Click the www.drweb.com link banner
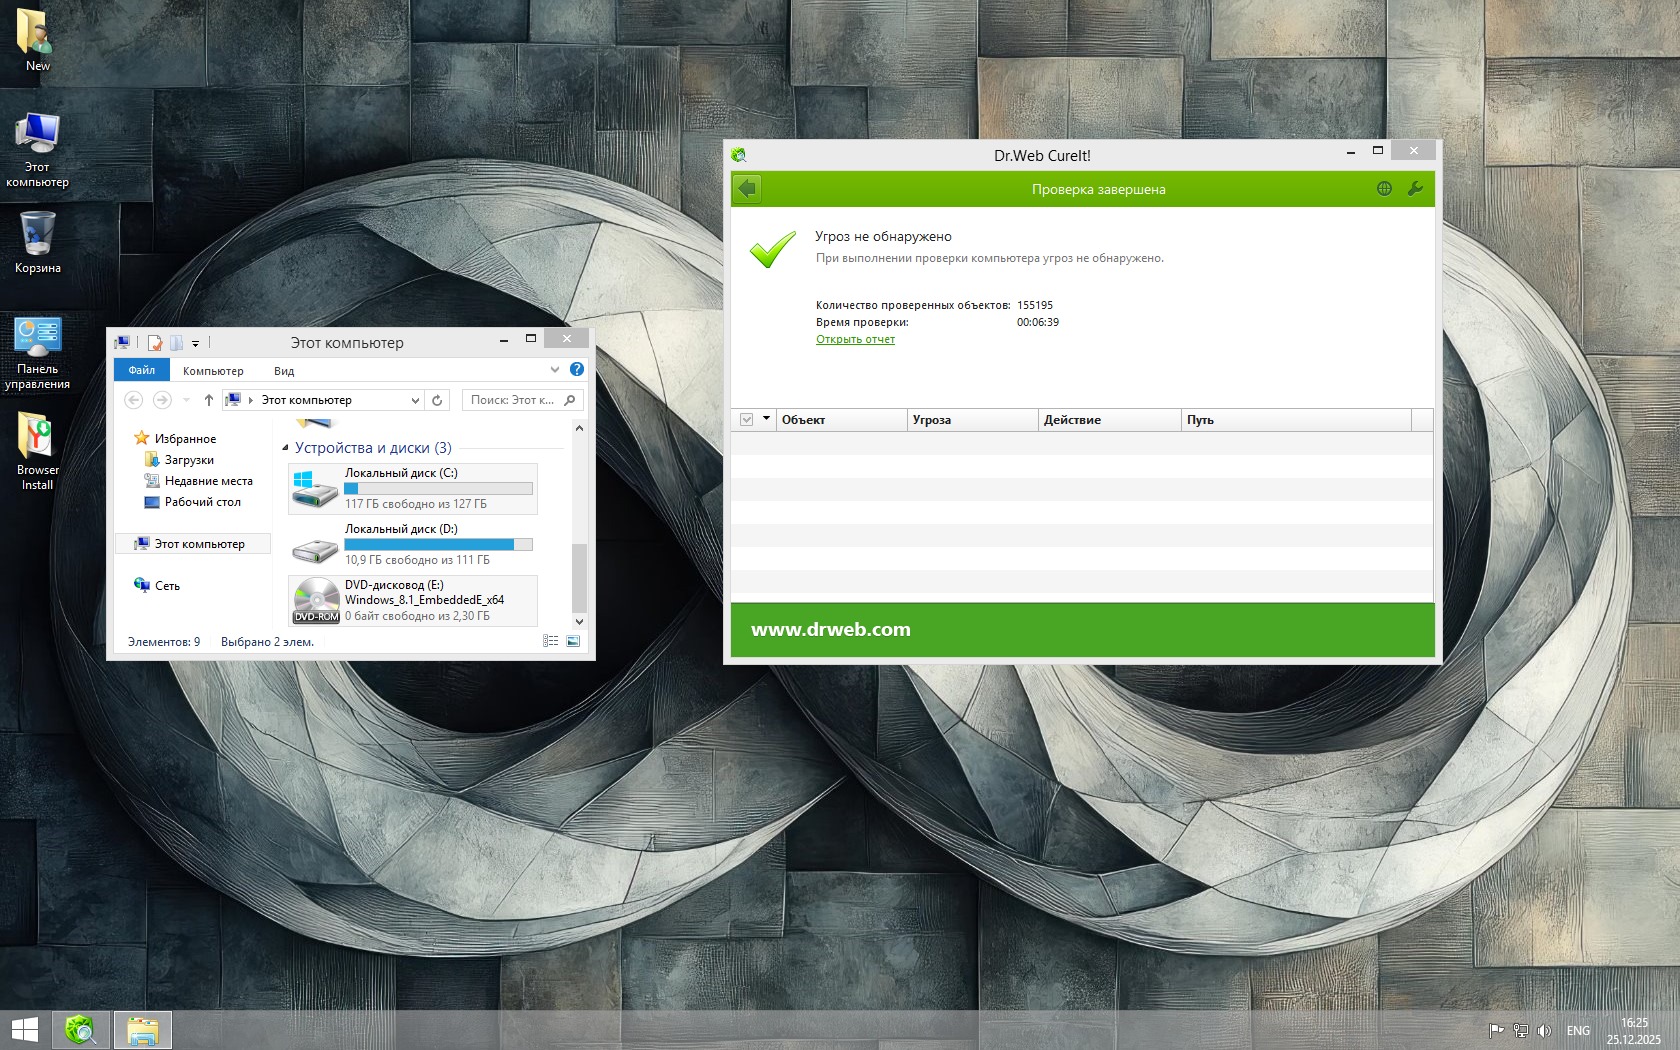The width and height of the screenshot is (1680, 1050). point(830,630)
